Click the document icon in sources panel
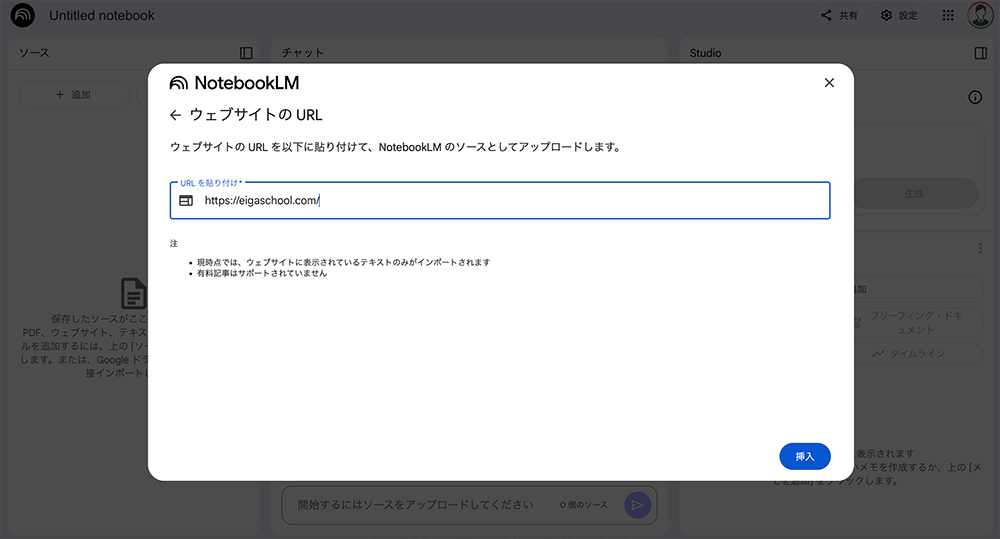Viewport: 1000px width, 539px height. point(133,293)
